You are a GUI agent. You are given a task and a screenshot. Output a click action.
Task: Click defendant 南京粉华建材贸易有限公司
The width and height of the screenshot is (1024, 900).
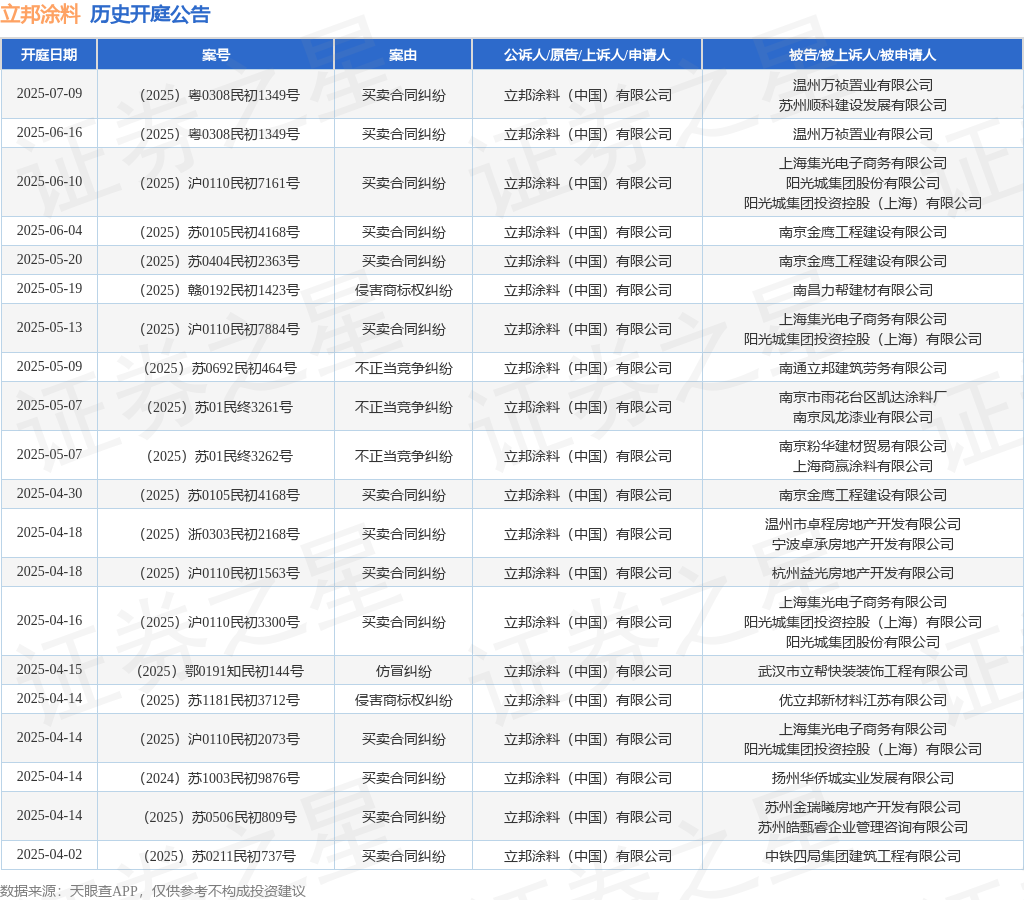coord(863,446)
